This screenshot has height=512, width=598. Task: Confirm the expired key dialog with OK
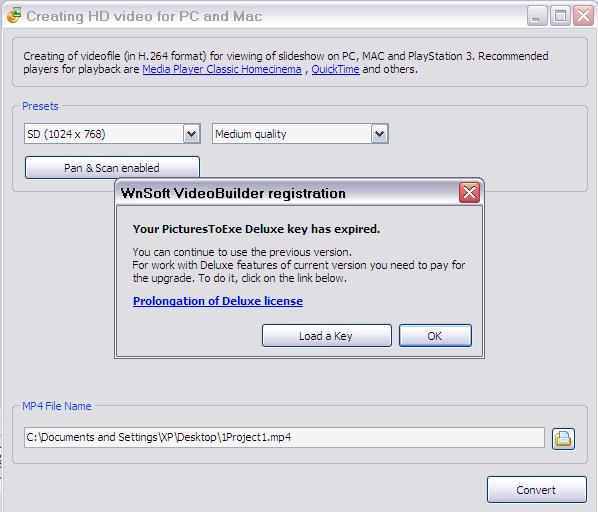(x=435, y=336)
